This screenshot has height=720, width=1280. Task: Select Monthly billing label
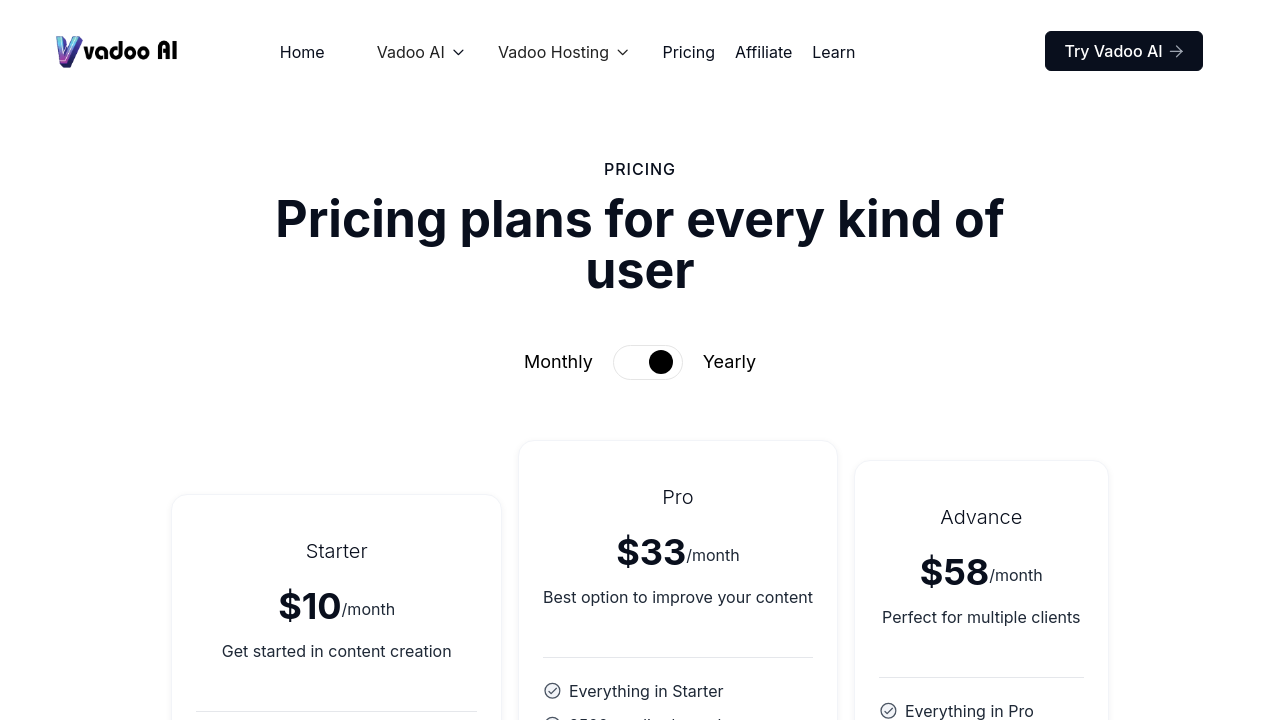pos(558,362)
